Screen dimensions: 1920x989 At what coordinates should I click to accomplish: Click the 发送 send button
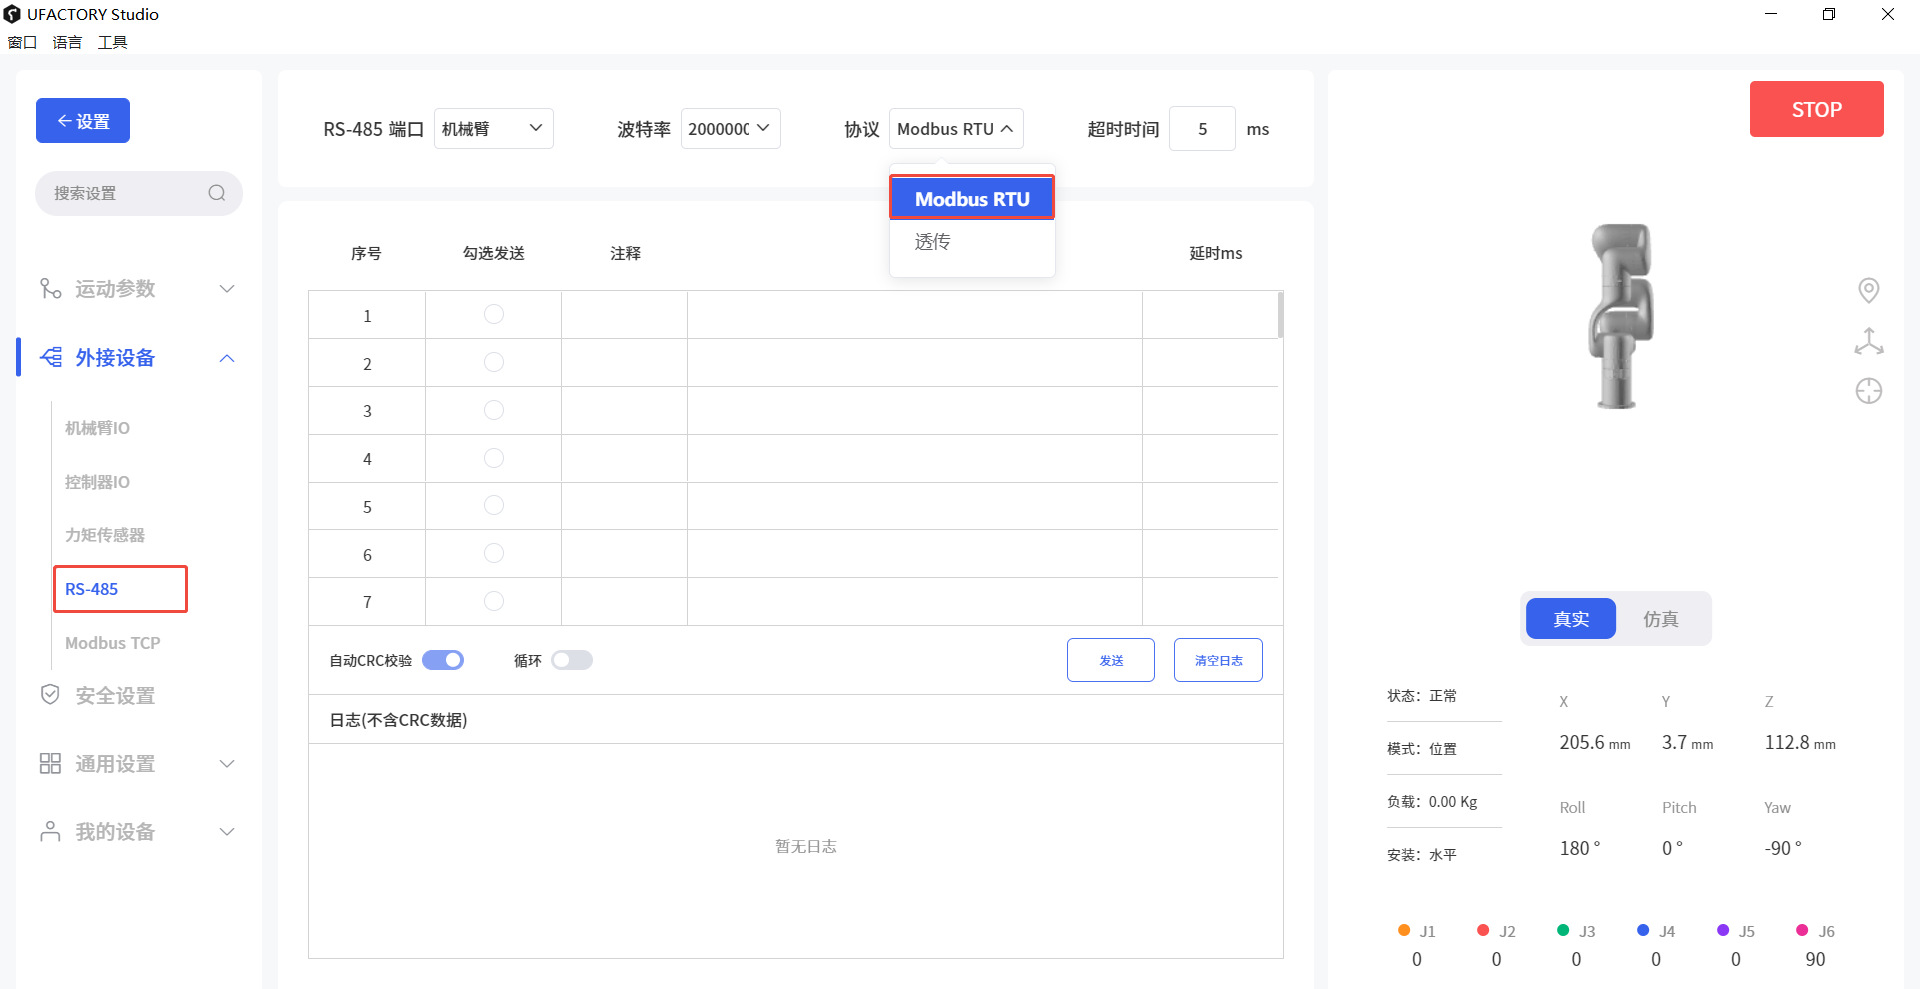[1110, 660]
